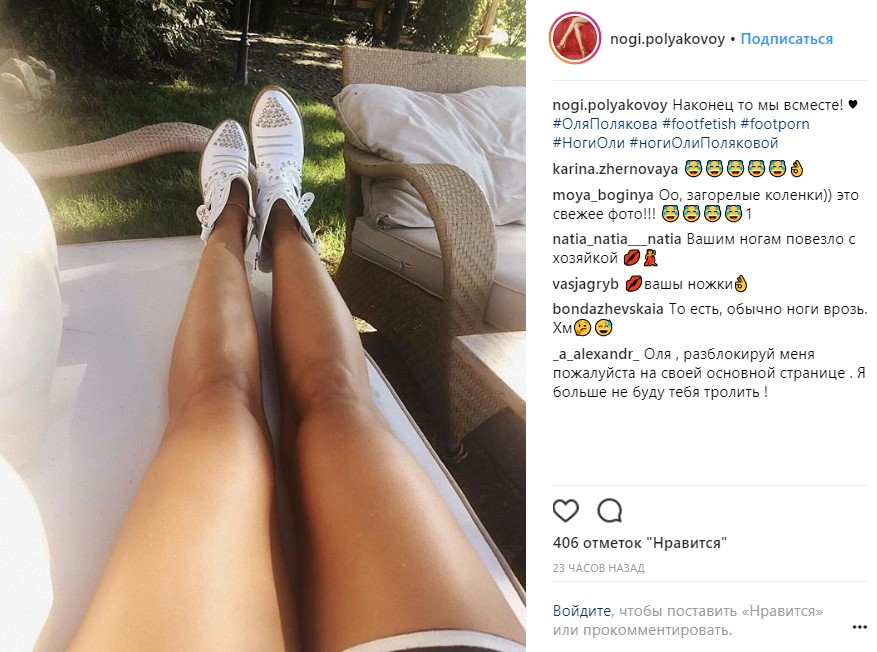Screen dimensions: 877x652
Task: Open hashtag #НогиОли
Action: tap(588, 143)
